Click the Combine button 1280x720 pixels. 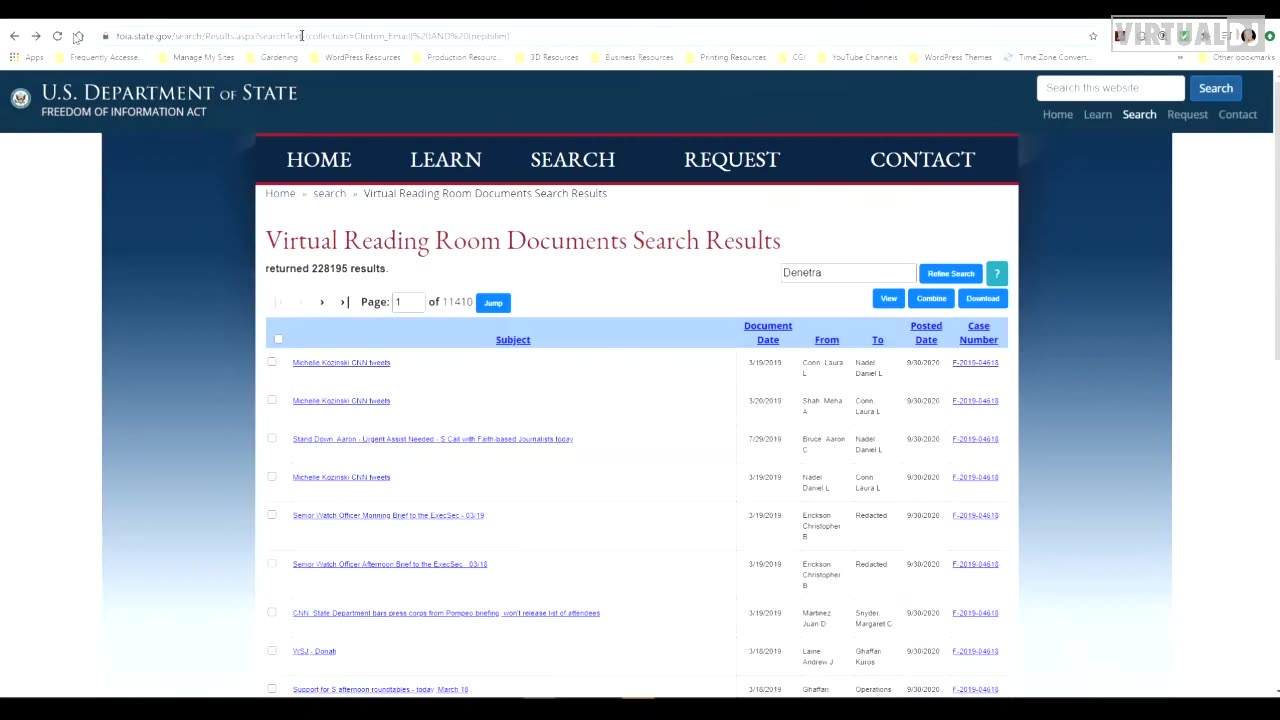(931, 298)
